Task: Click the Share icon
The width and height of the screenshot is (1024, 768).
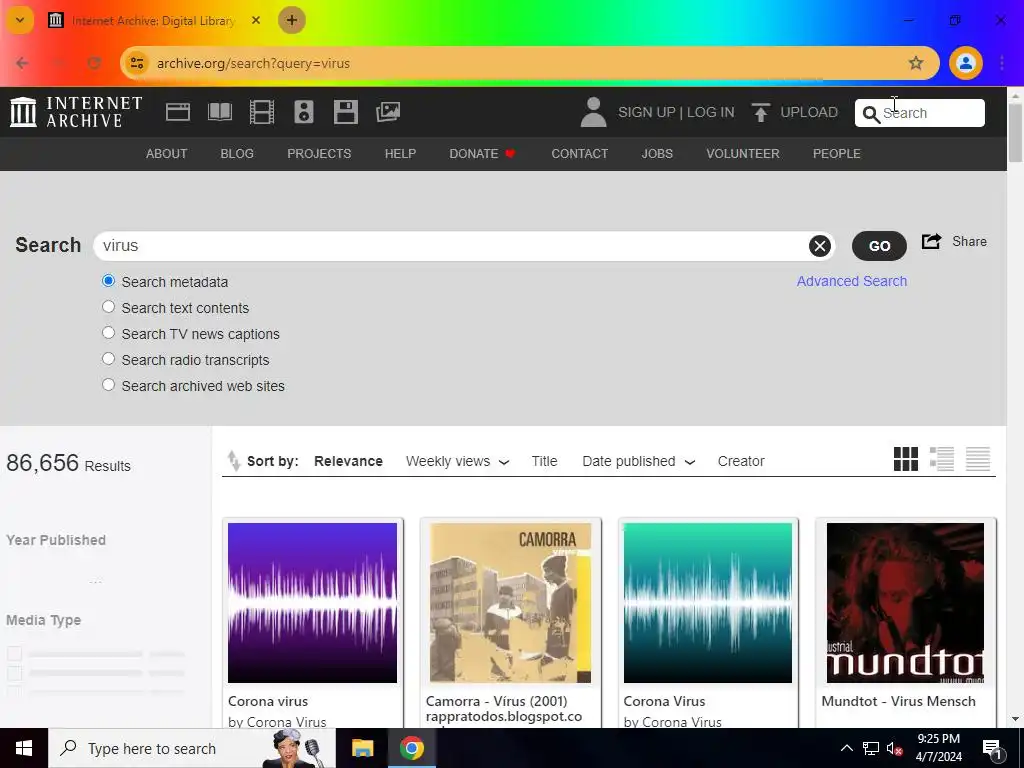Action: (x=931, y=241)
